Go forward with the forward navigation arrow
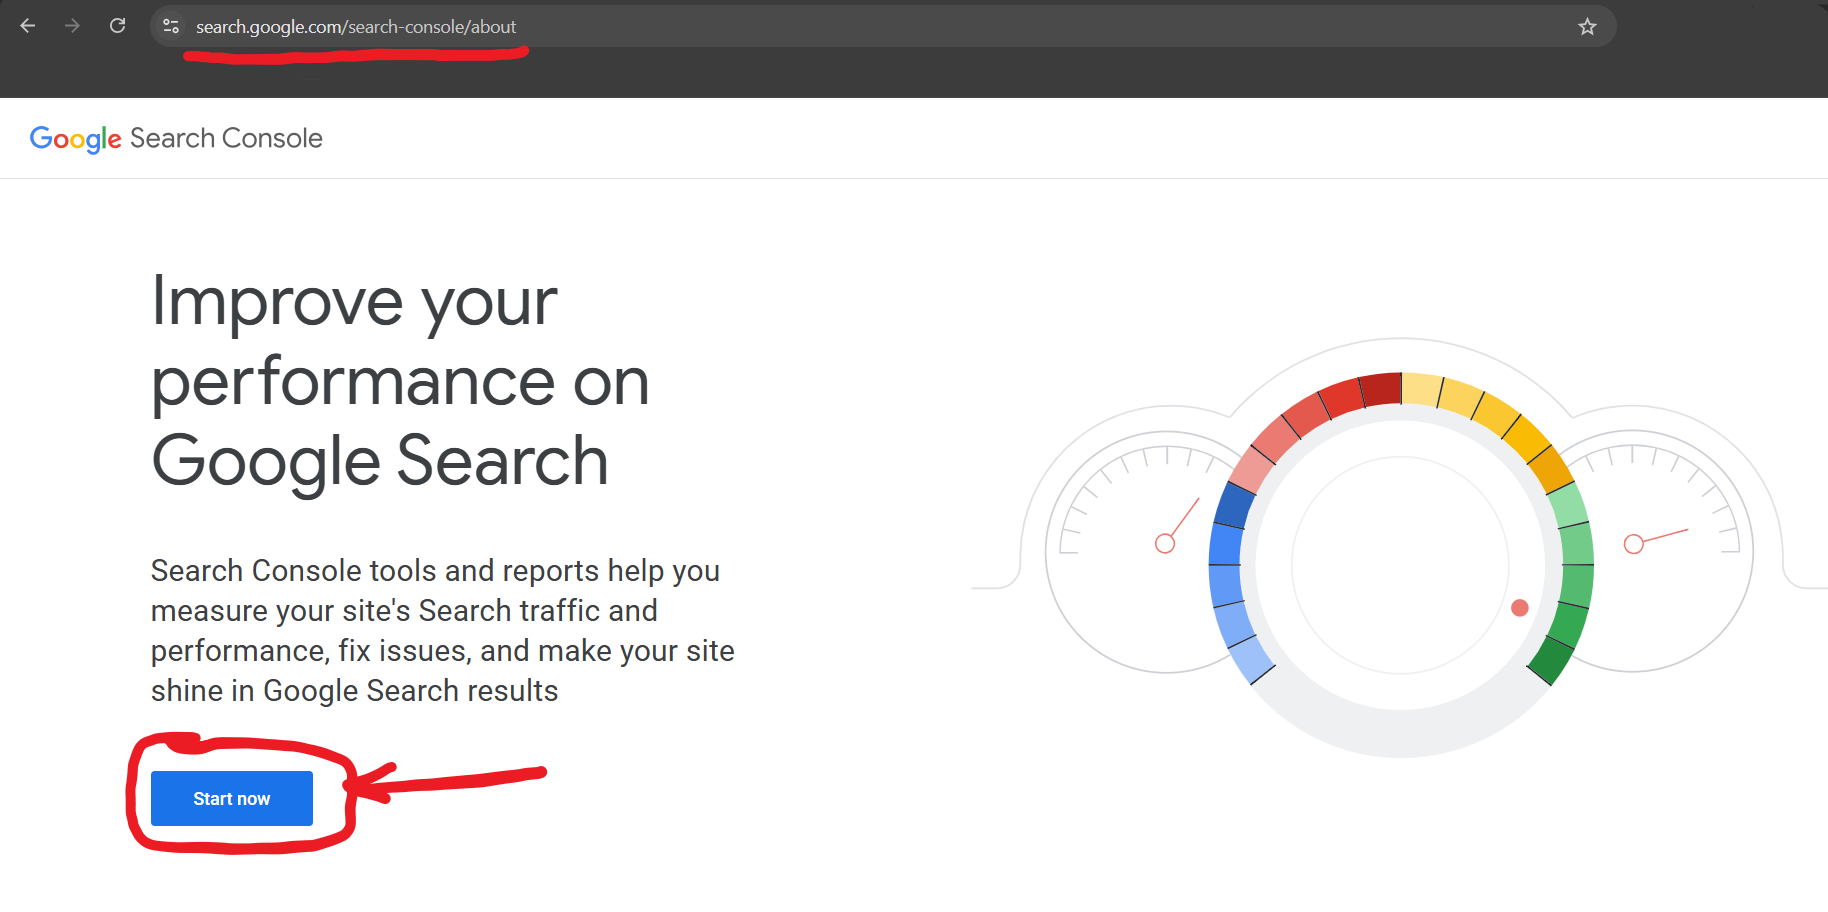Viewport: 1828px width, 912px height. point(72,26)
